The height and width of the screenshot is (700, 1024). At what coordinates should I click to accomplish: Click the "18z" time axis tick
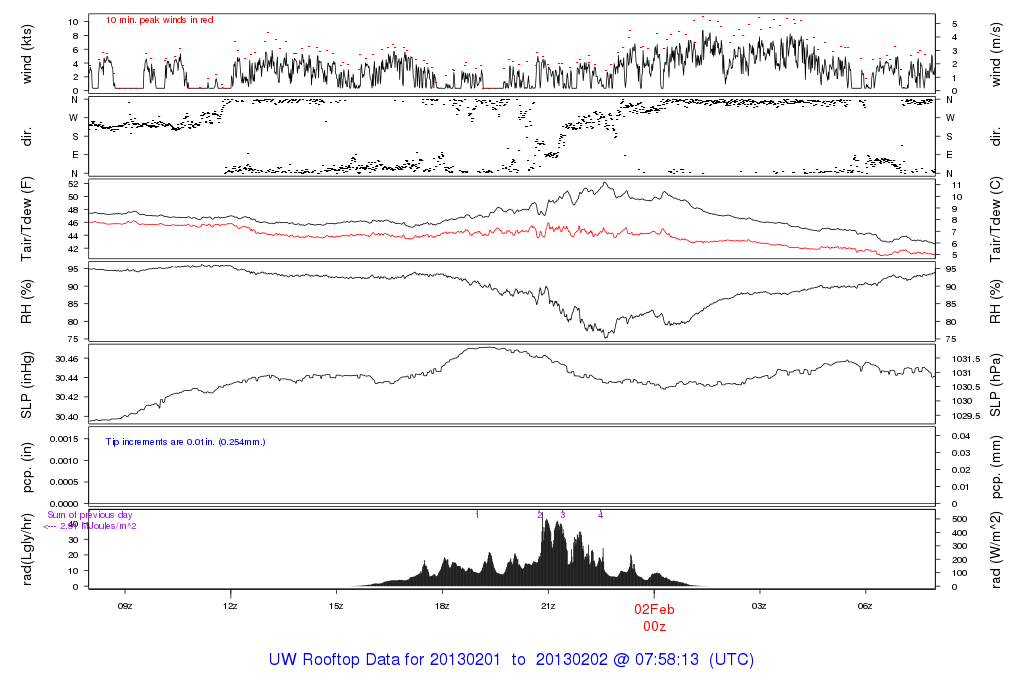(442, 605)
